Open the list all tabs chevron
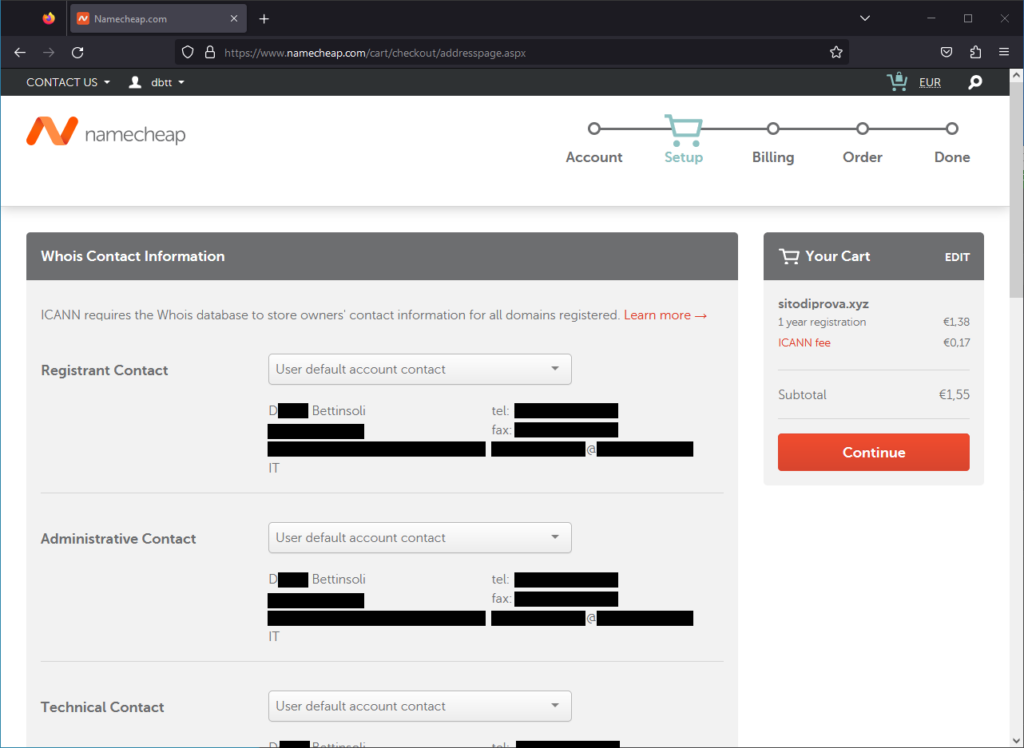This screenshot has width=1024, height=748. pos(865,18)
